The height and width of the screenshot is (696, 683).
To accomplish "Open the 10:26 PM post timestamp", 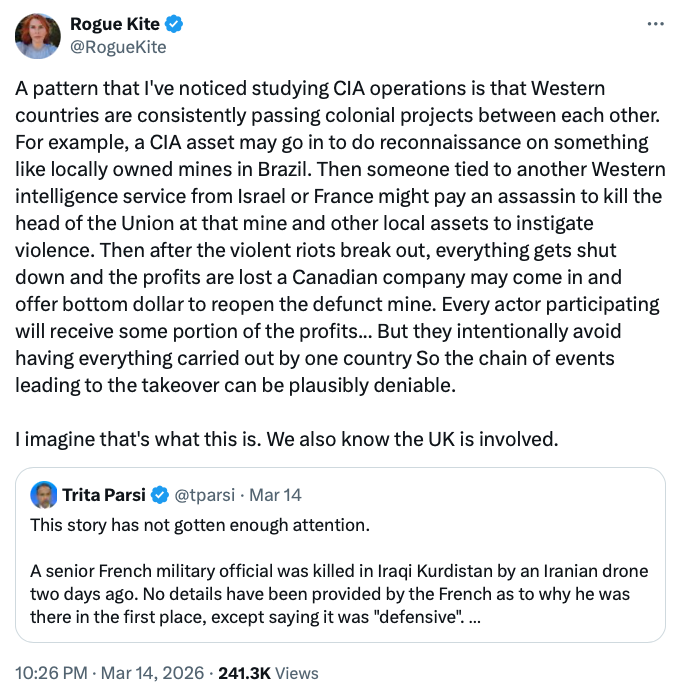I will [x=49, y=673].
